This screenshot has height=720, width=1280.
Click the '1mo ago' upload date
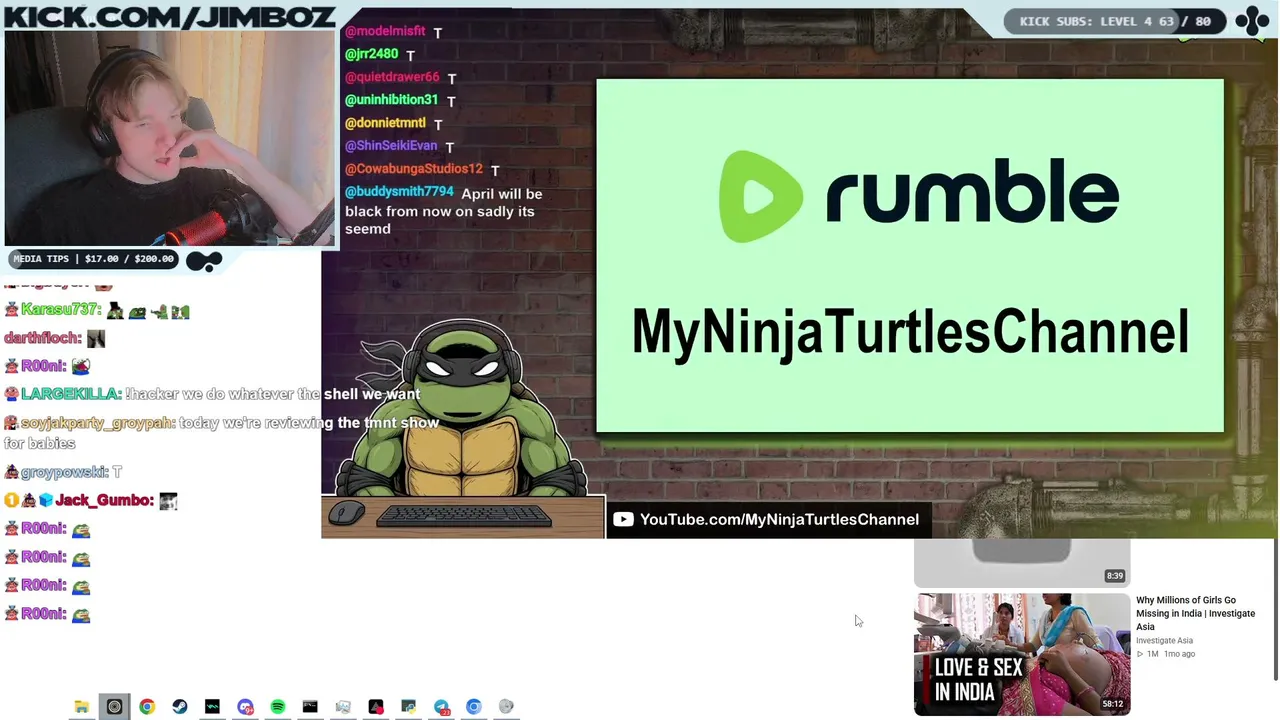coord(1179,654)
